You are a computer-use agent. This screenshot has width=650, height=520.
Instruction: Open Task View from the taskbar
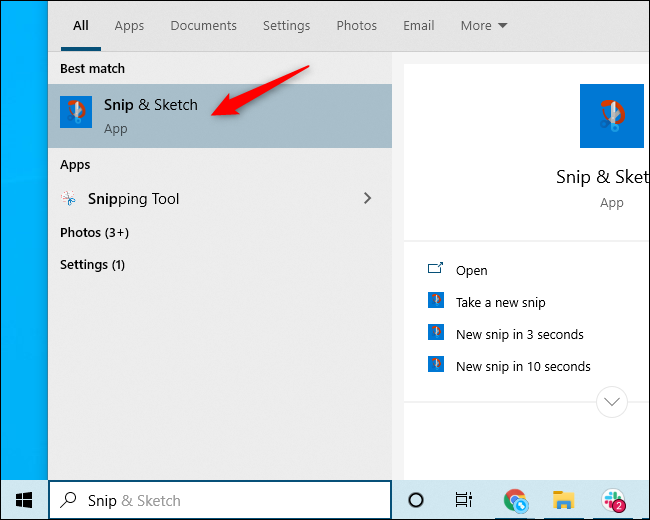(464, 500)
